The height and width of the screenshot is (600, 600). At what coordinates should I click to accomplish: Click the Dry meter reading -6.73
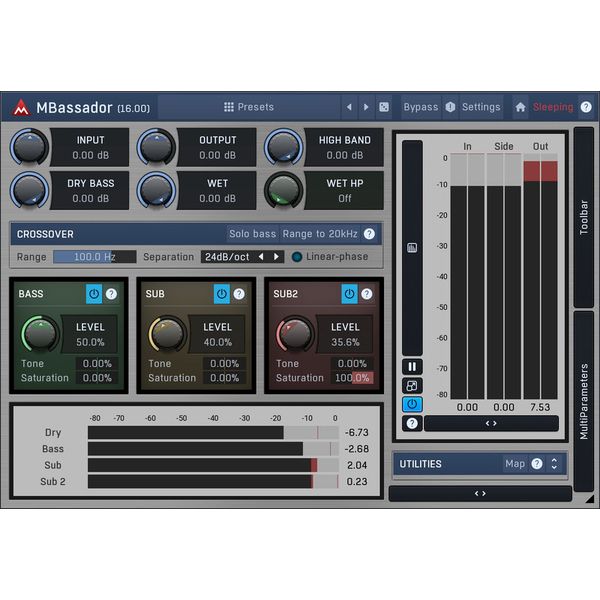(357, 432)
